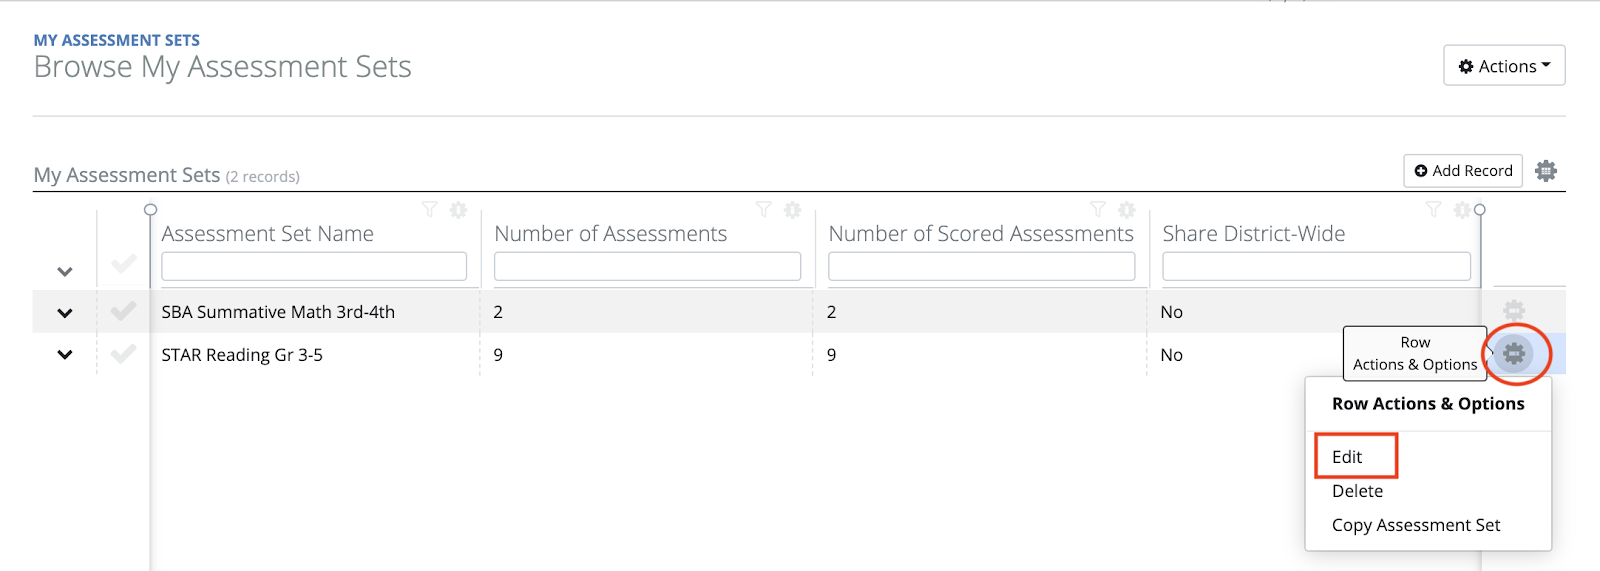The width and height of the screenshot is (1600, 571).
Task: Toggle select-all checkmark in header row
Action: click(x=124, y=264)
